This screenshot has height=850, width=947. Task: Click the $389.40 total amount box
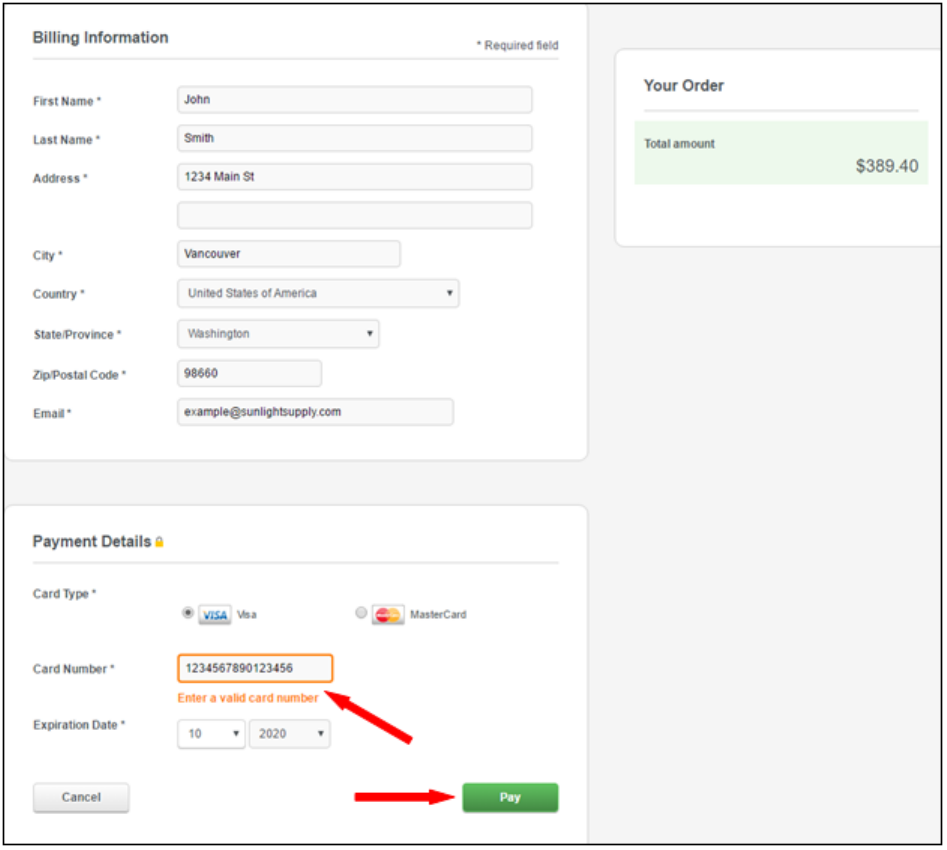coord(780,153)
